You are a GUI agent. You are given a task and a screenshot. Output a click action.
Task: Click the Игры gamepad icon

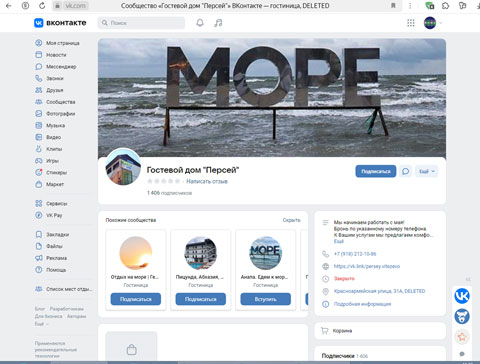(39, 161)
